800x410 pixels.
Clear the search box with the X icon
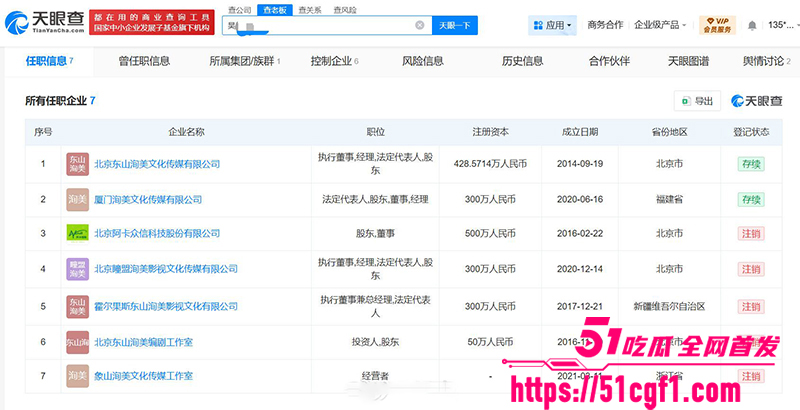419,25
